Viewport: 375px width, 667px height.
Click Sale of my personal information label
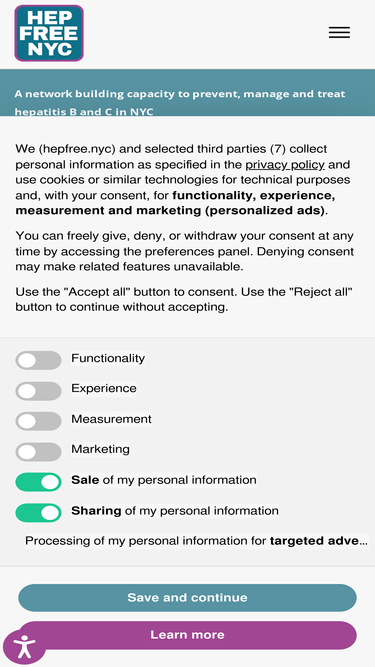164,480
